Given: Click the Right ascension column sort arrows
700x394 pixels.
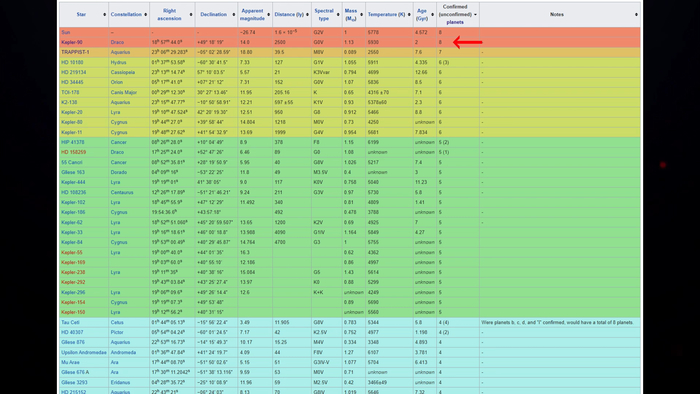Looking at the screenshot, I should [x=191, y=15].
